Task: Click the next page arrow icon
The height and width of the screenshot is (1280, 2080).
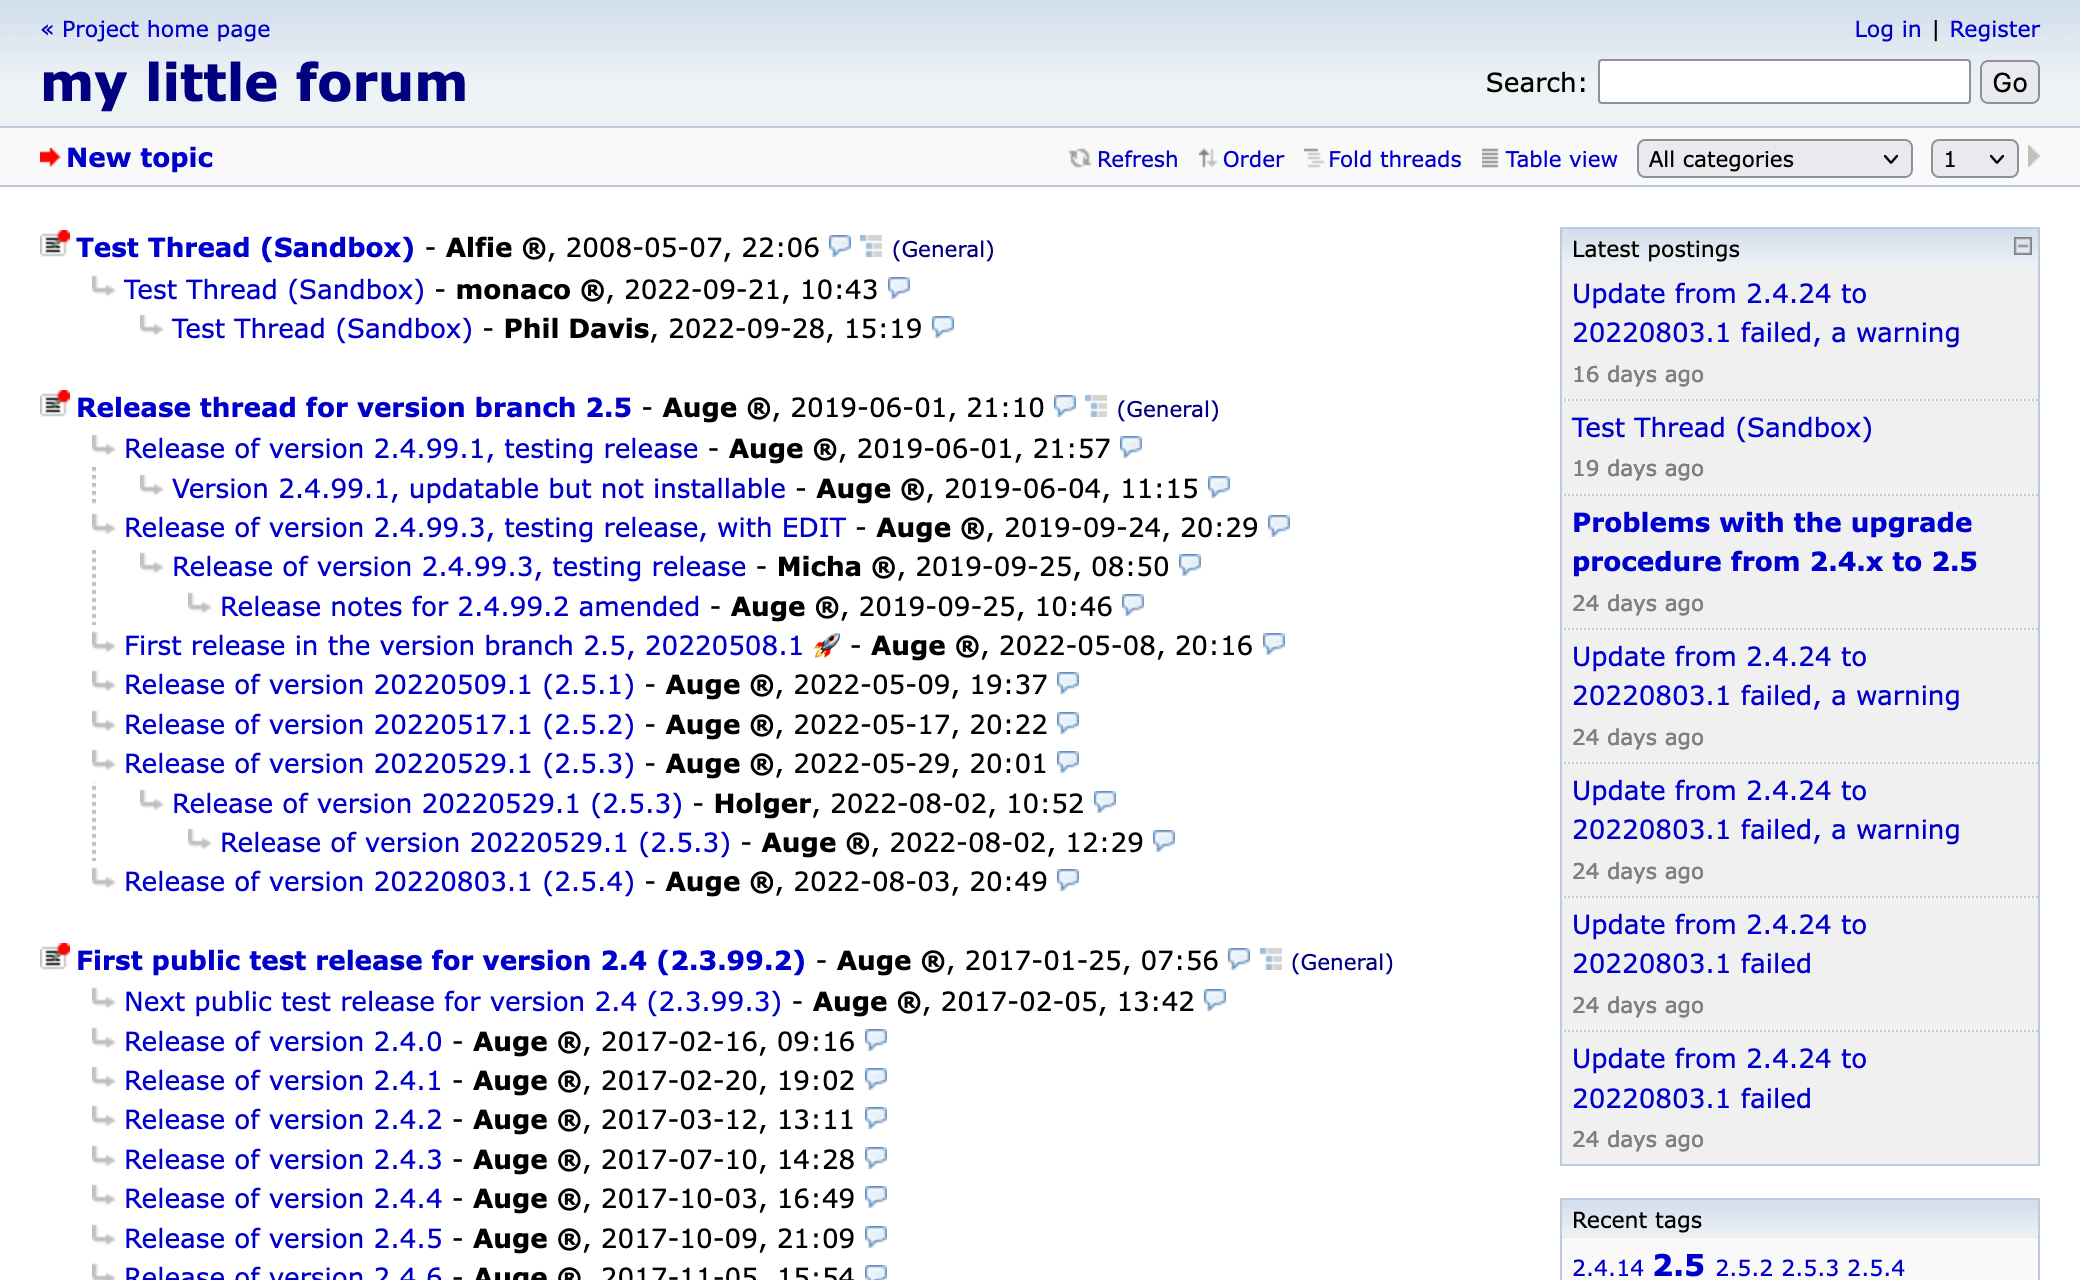Action: (2033, 157)
